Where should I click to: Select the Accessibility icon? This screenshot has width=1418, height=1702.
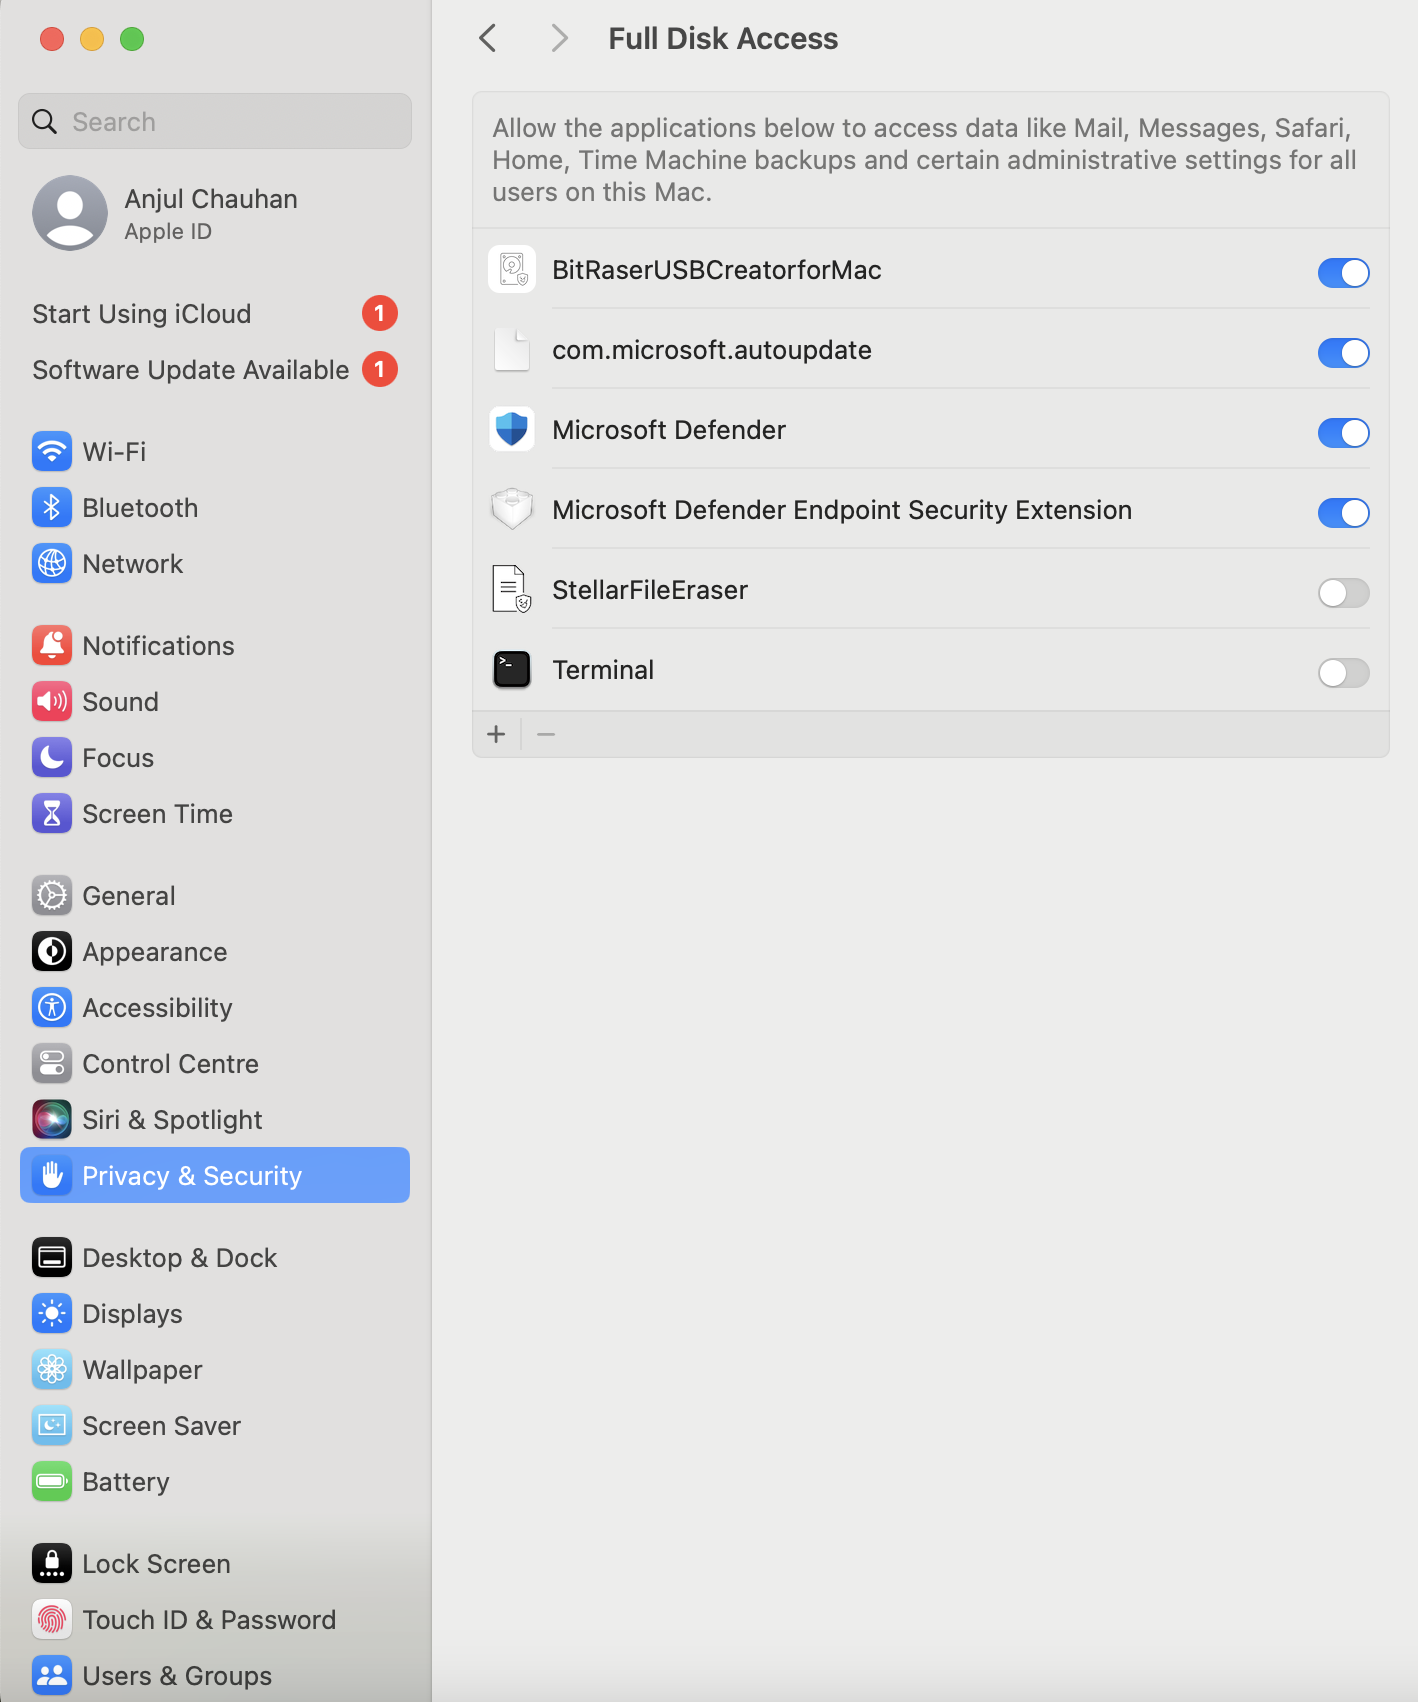[52, 1008]
